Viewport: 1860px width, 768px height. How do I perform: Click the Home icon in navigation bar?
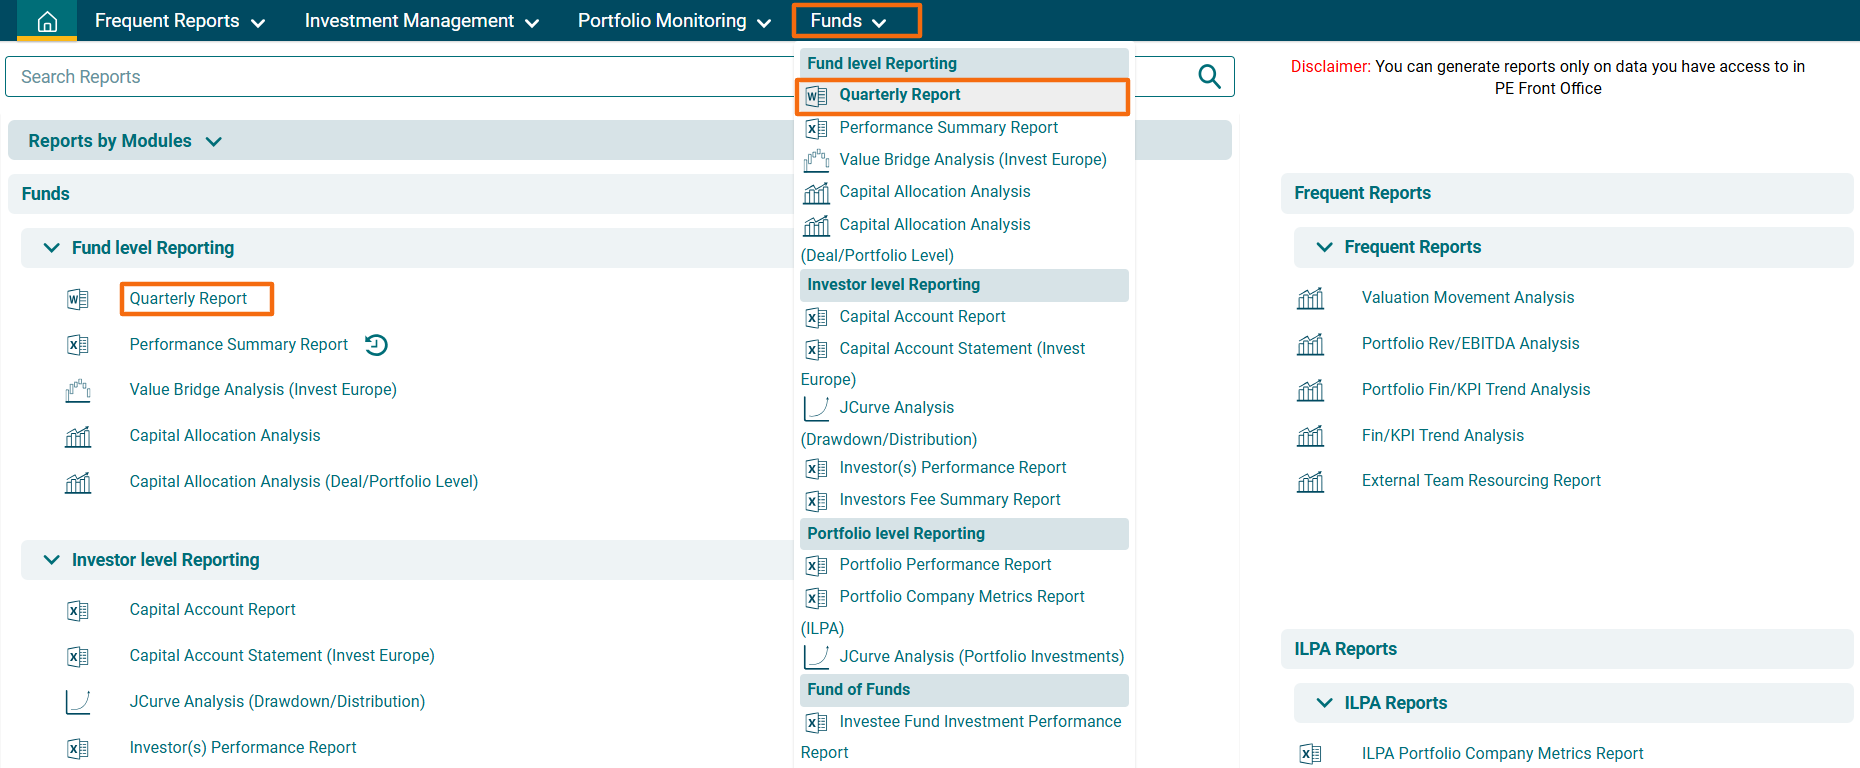tap(47, 21)
